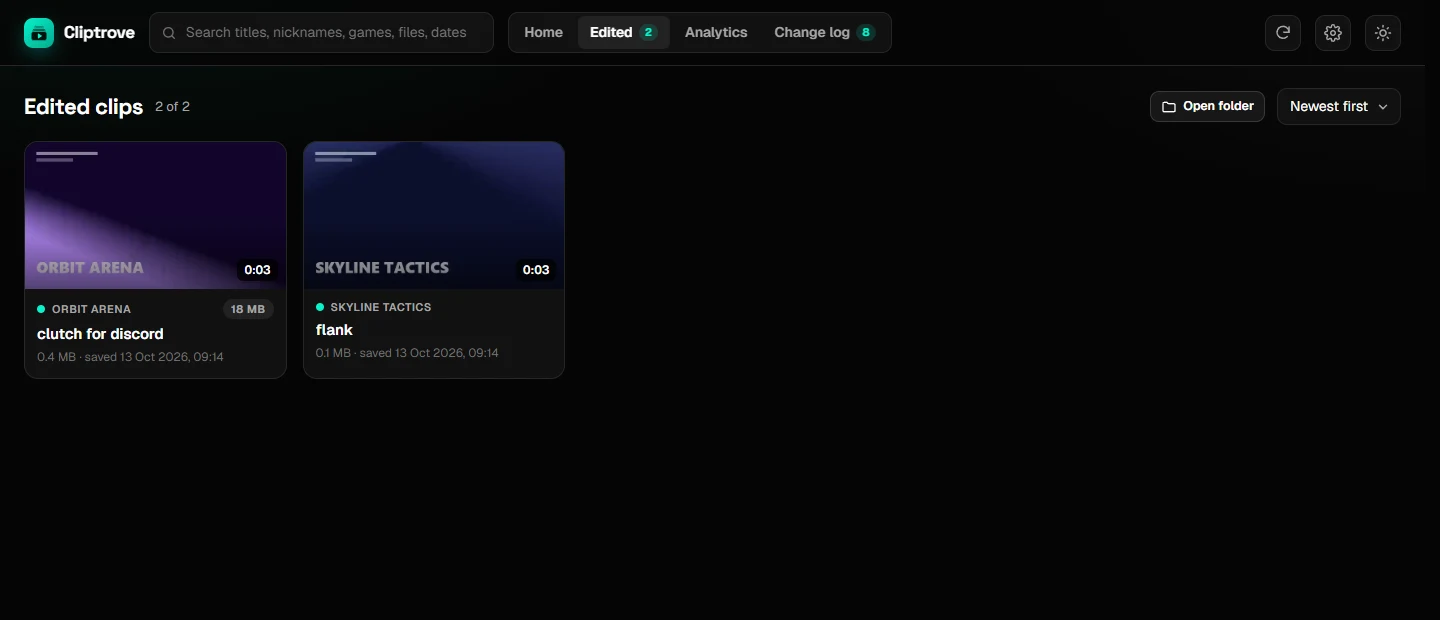Click the flank clip title
The height and width of the screenshot is (620, 1440).
(x=334, y=330)
